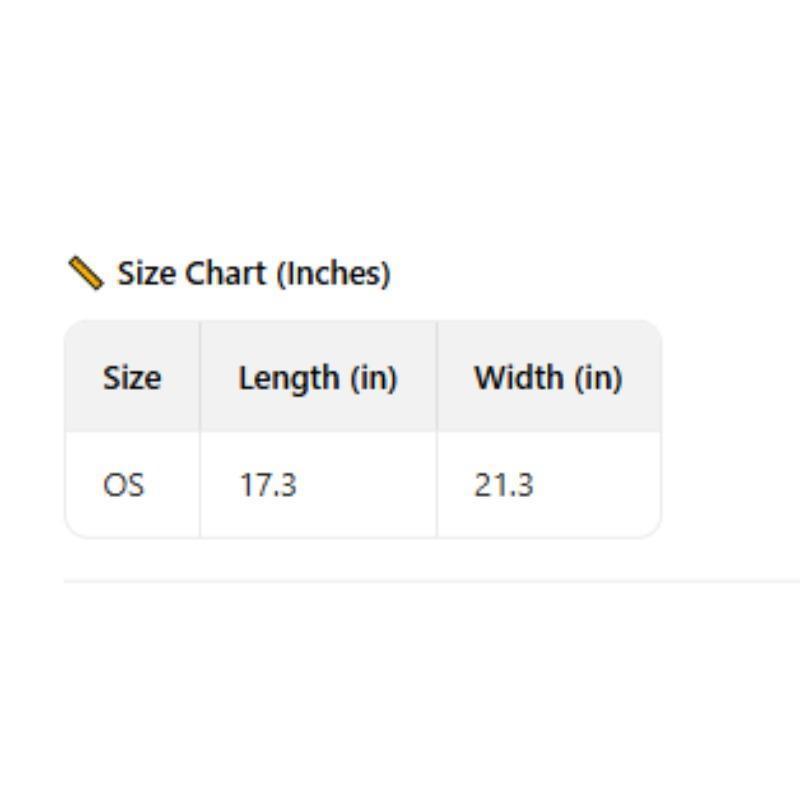Click the "OS" size cell
The width and height of the screenshot is (800, 800).
click(x=124, y=486)
